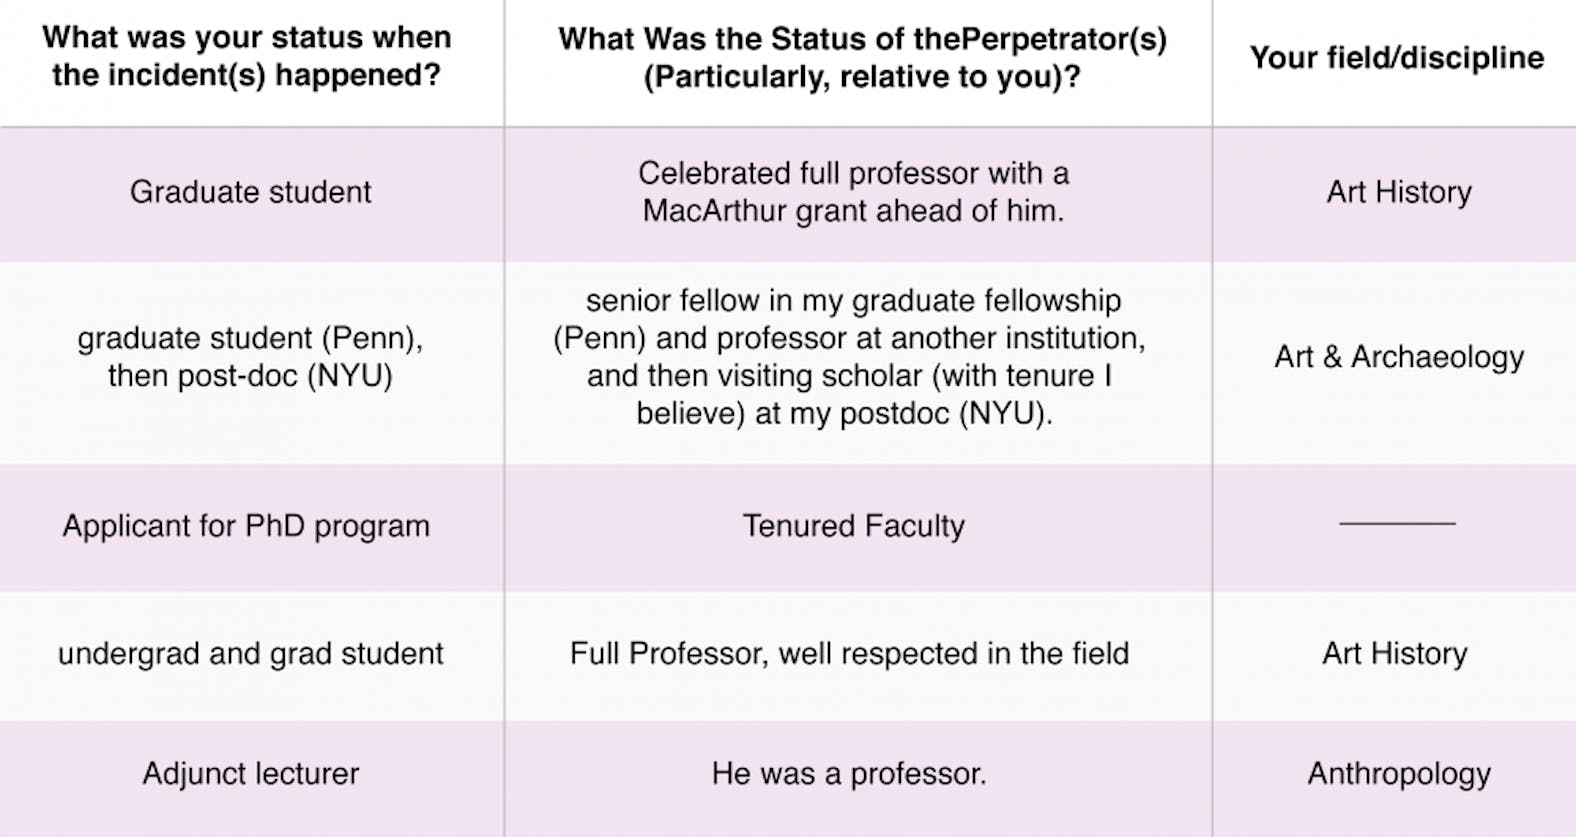Click the 'He was a professor.' cell
The image size is (1576, 837).
849,774
